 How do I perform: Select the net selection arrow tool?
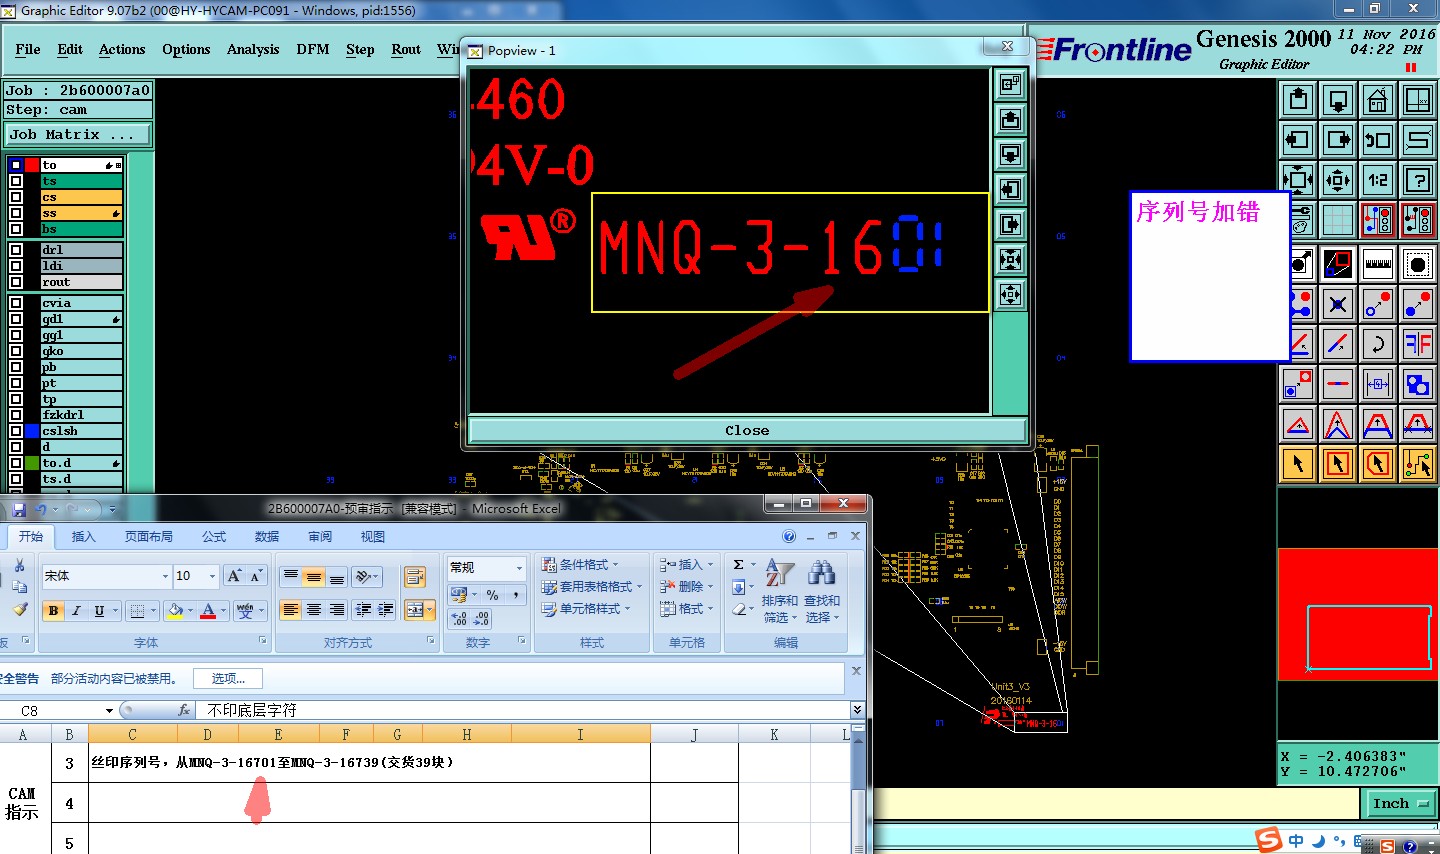point(1418,464)
